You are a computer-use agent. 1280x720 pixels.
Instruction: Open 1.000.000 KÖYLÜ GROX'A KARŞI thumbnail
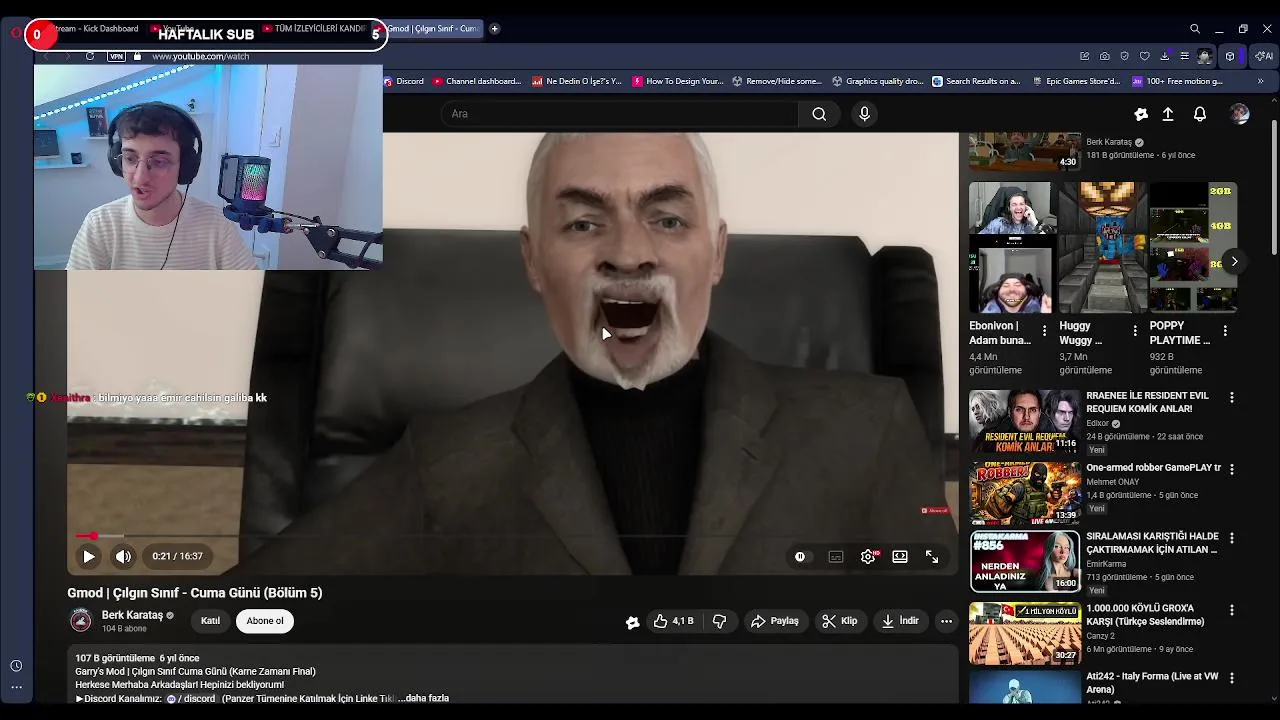point(1024,632)
